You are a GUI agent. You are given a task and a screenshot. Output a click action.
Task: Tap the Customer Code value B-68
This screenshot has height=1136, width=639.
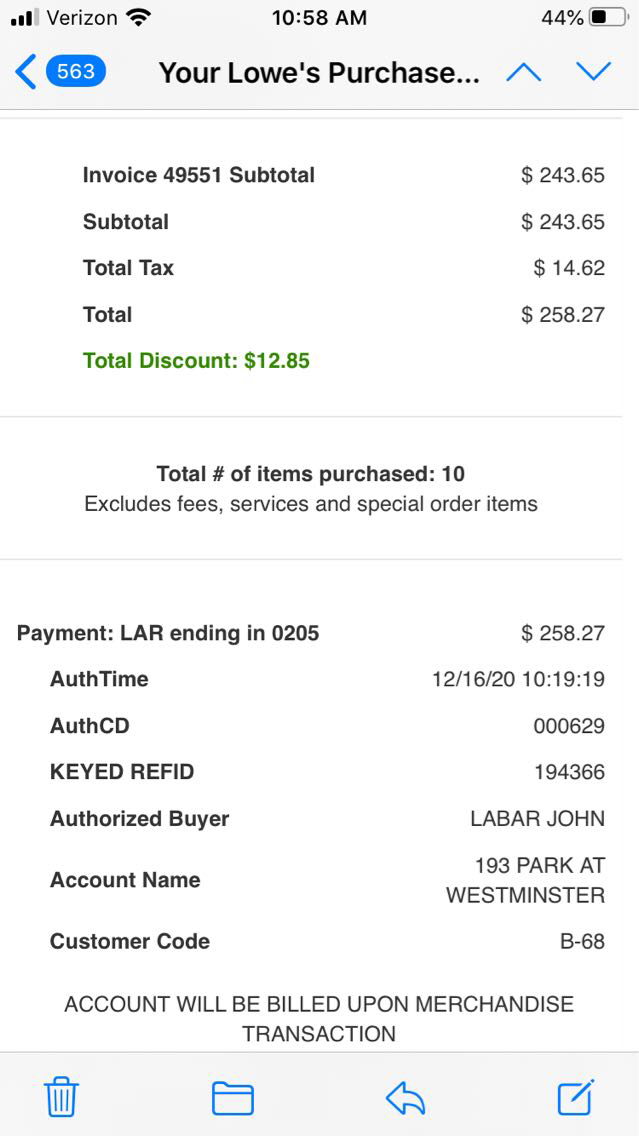tap(582, 941)
